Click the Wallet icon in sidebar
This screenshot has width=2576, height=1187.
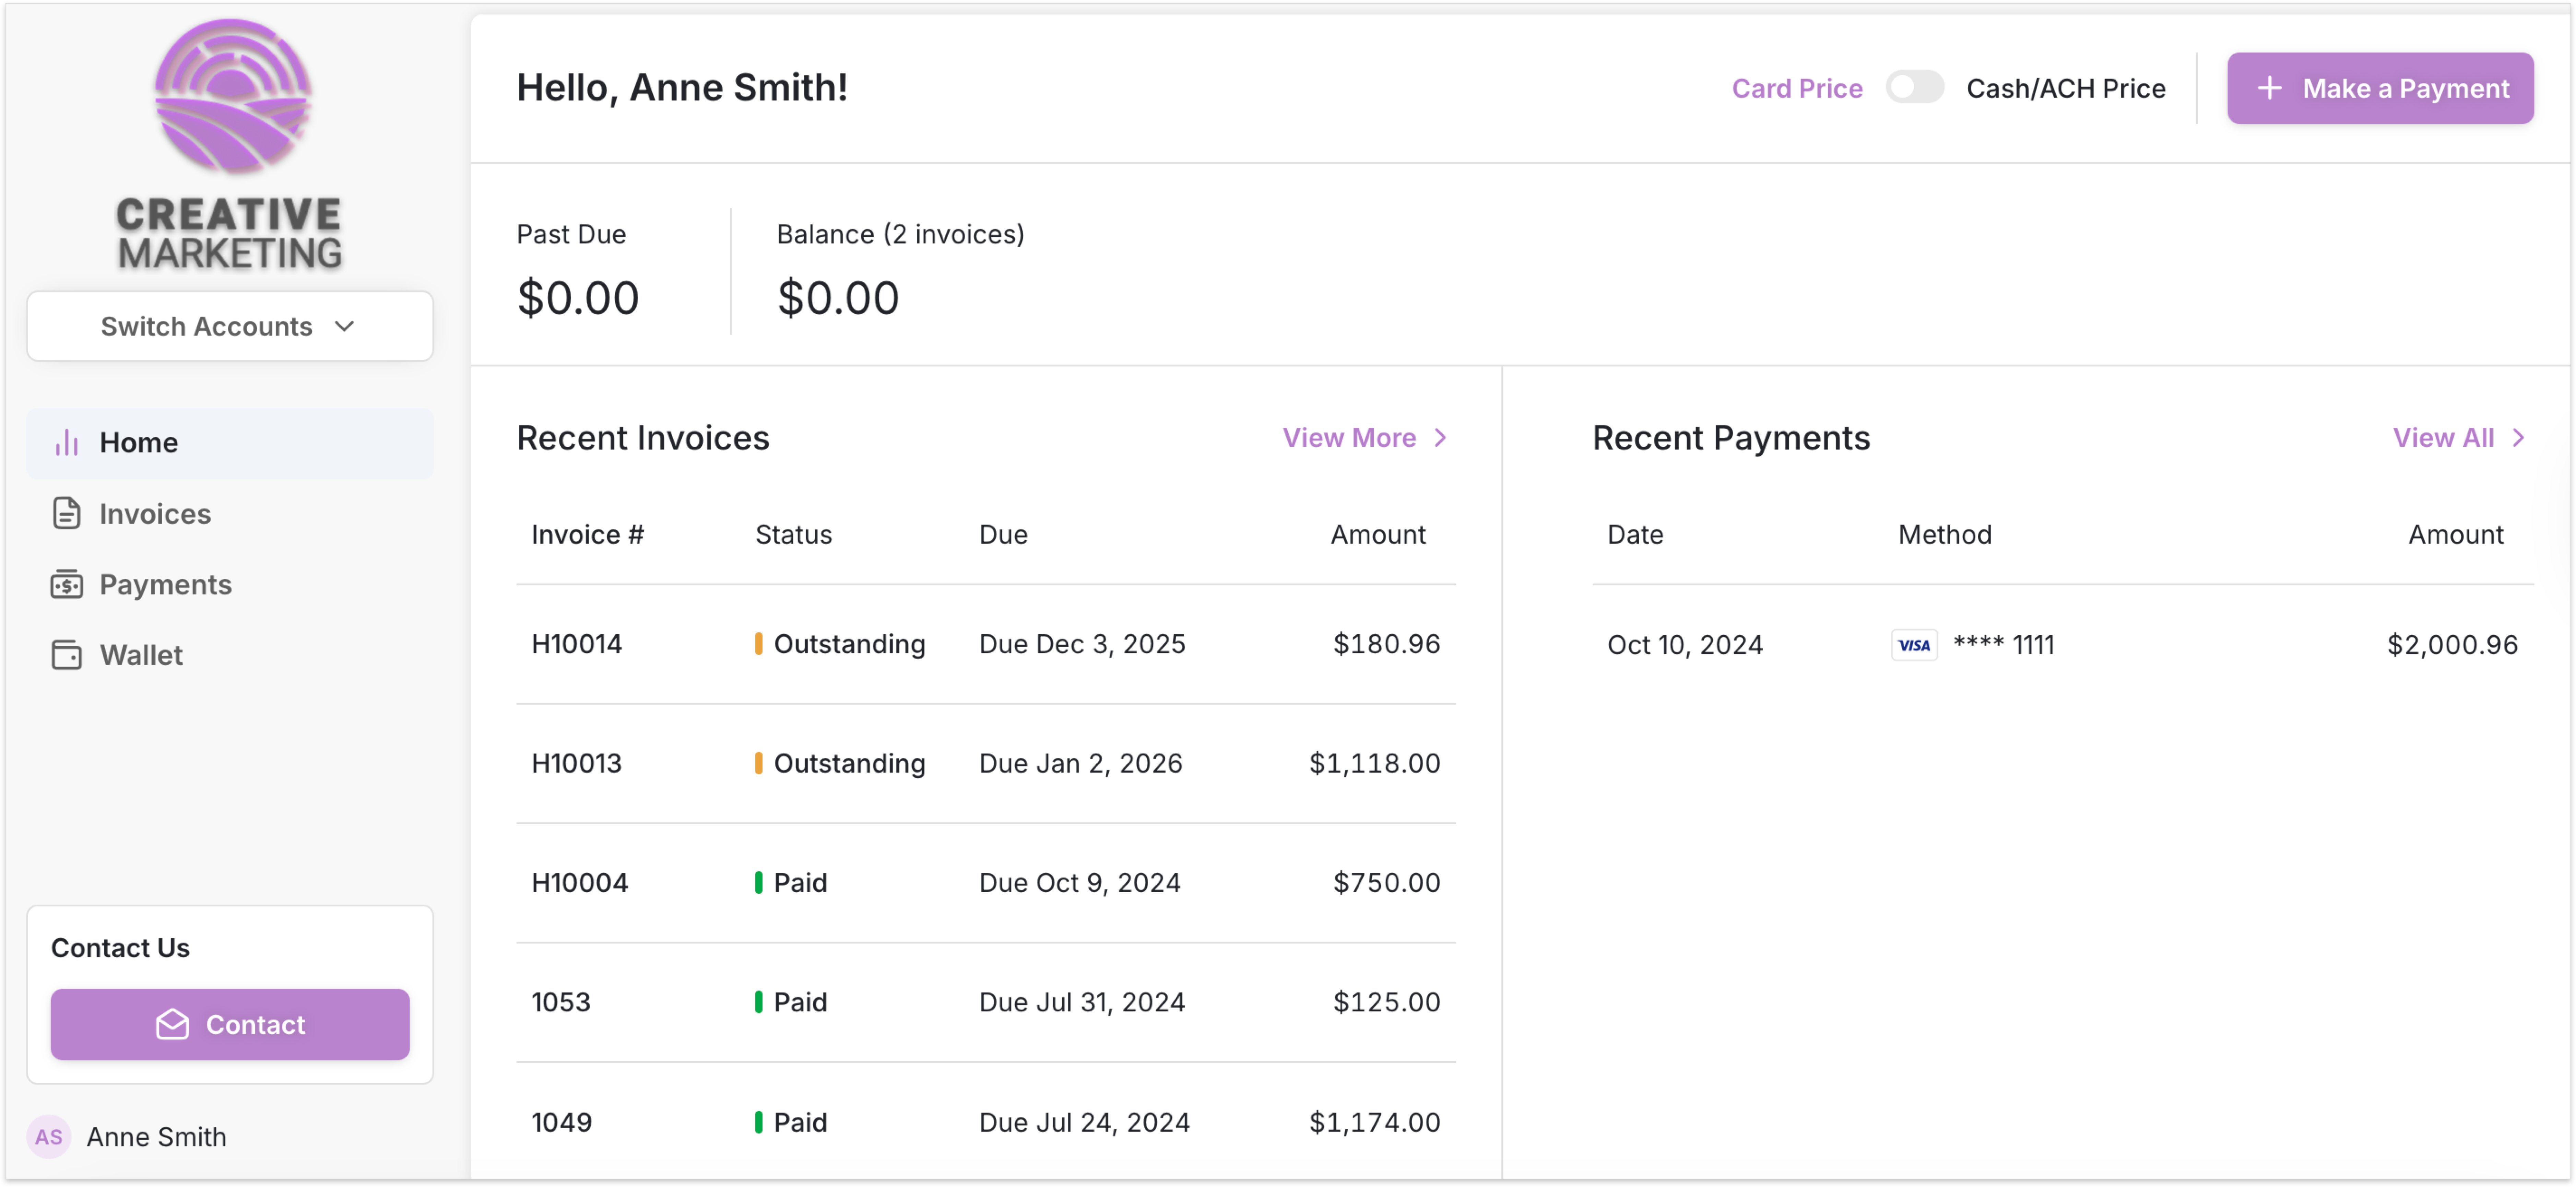67,655
